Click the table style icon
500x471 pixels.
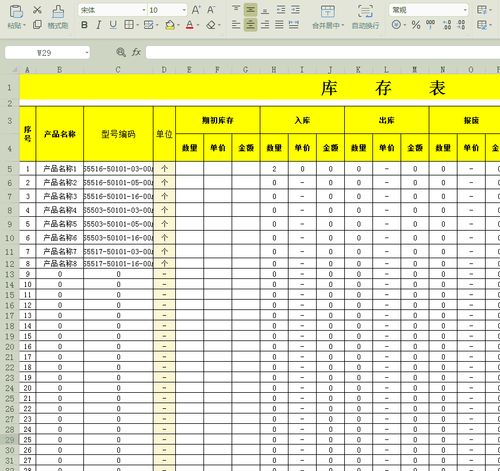pyautogui.click(x=482, y=25)
